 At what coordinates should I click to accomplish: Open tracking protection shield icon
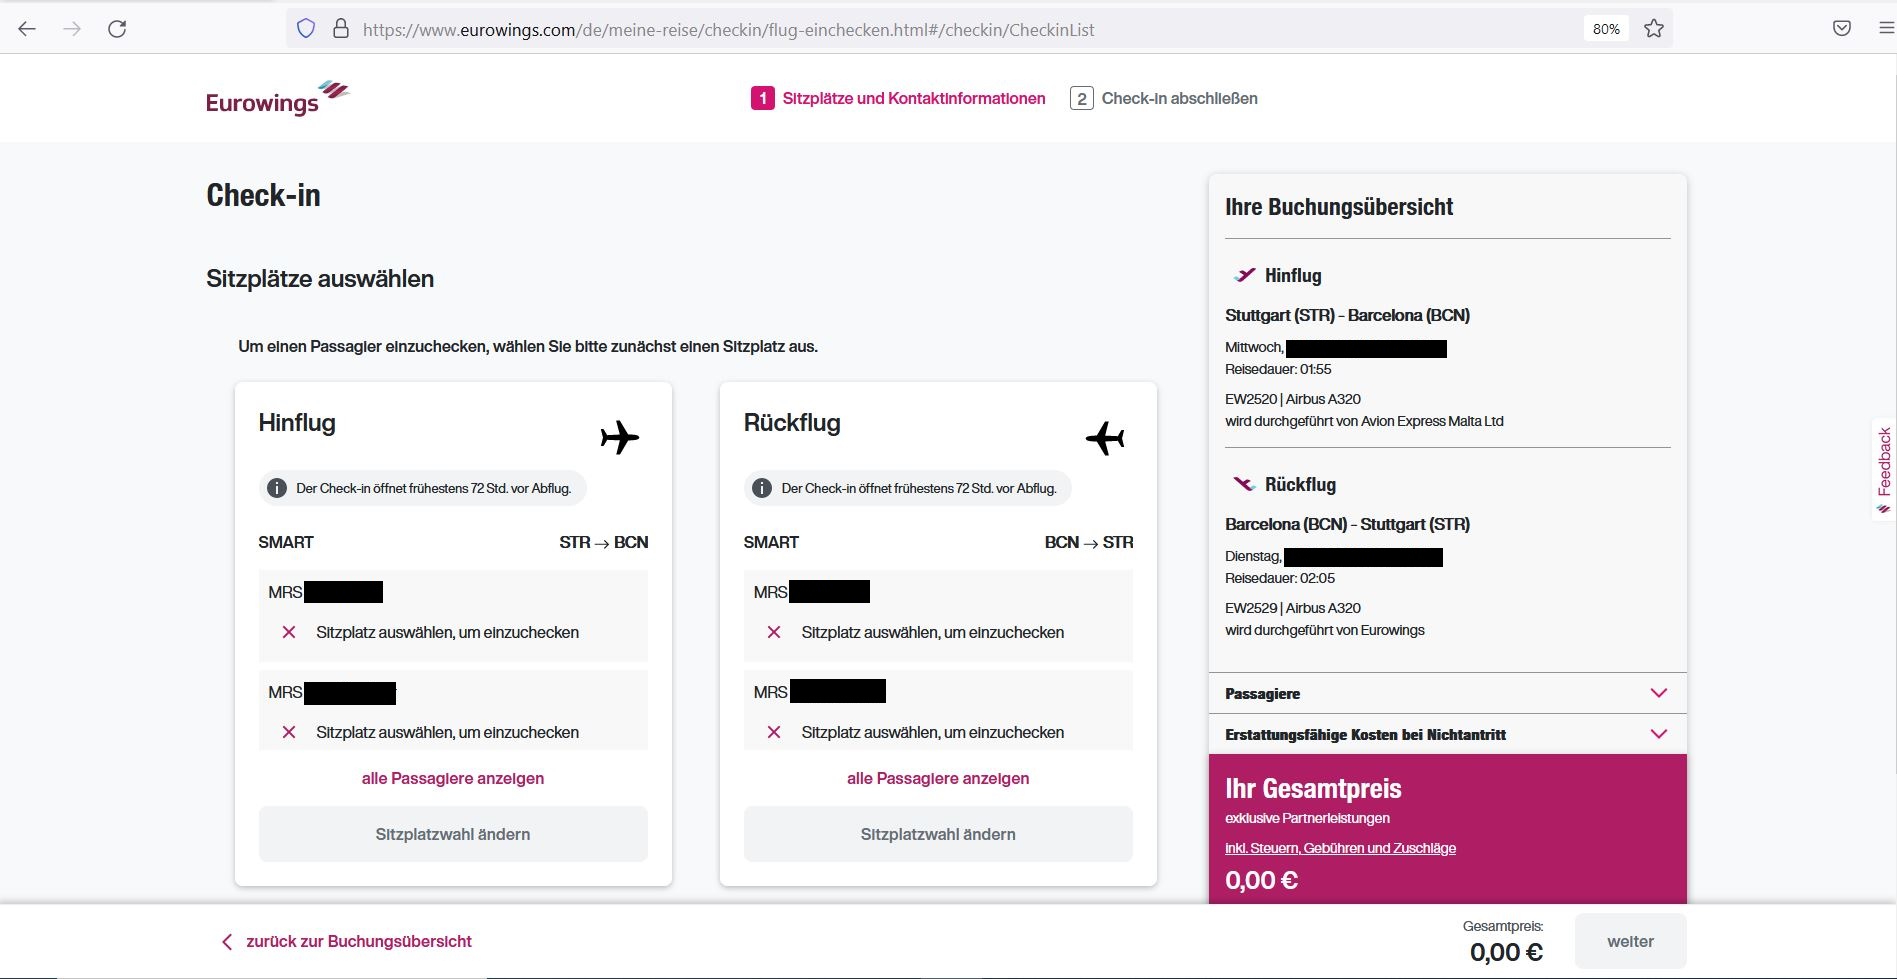tap(306, 29)
